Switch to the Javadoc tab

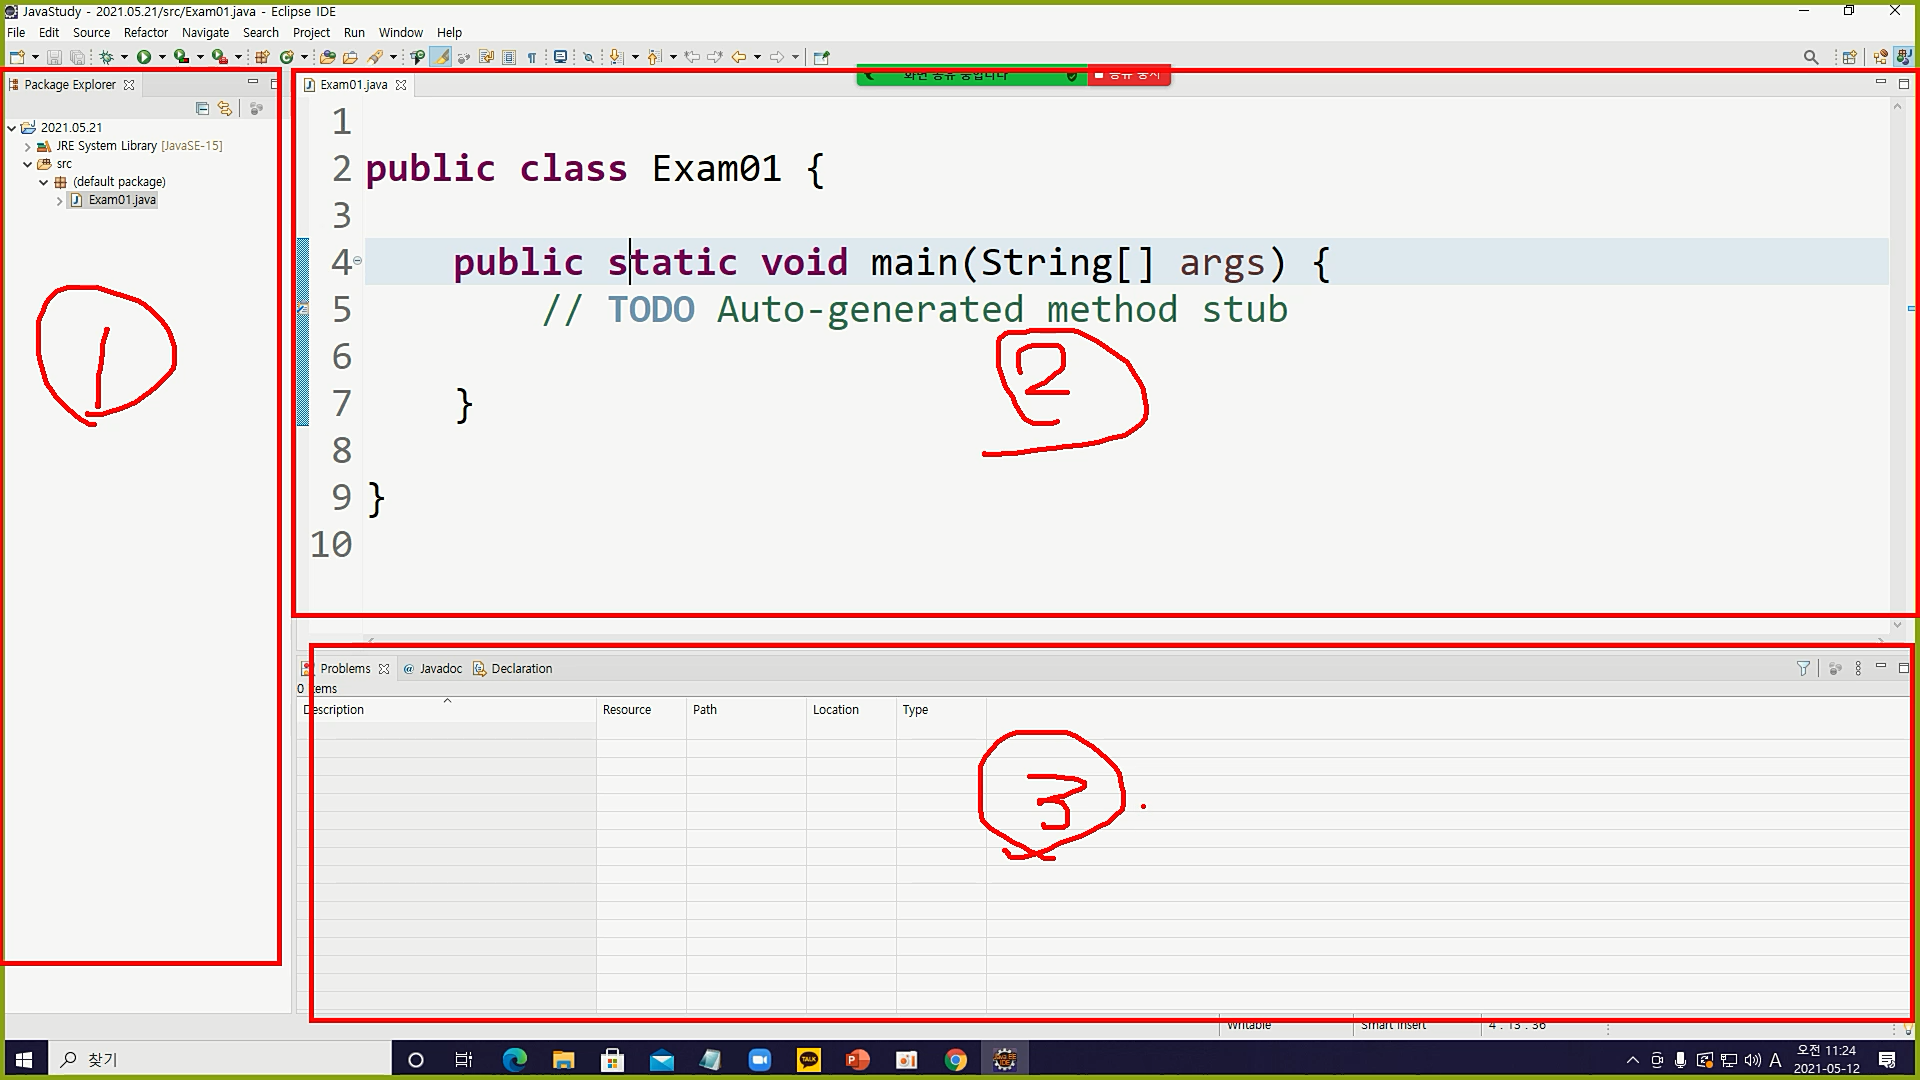pos(440,668)
